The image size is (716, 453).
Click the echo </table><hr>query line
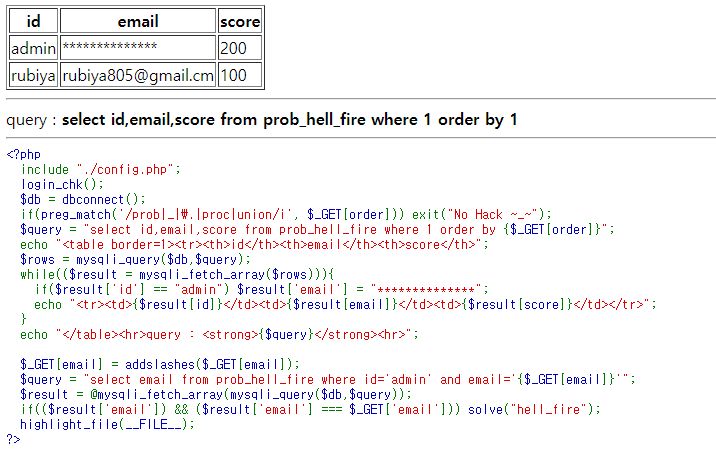tap(219, 335)
